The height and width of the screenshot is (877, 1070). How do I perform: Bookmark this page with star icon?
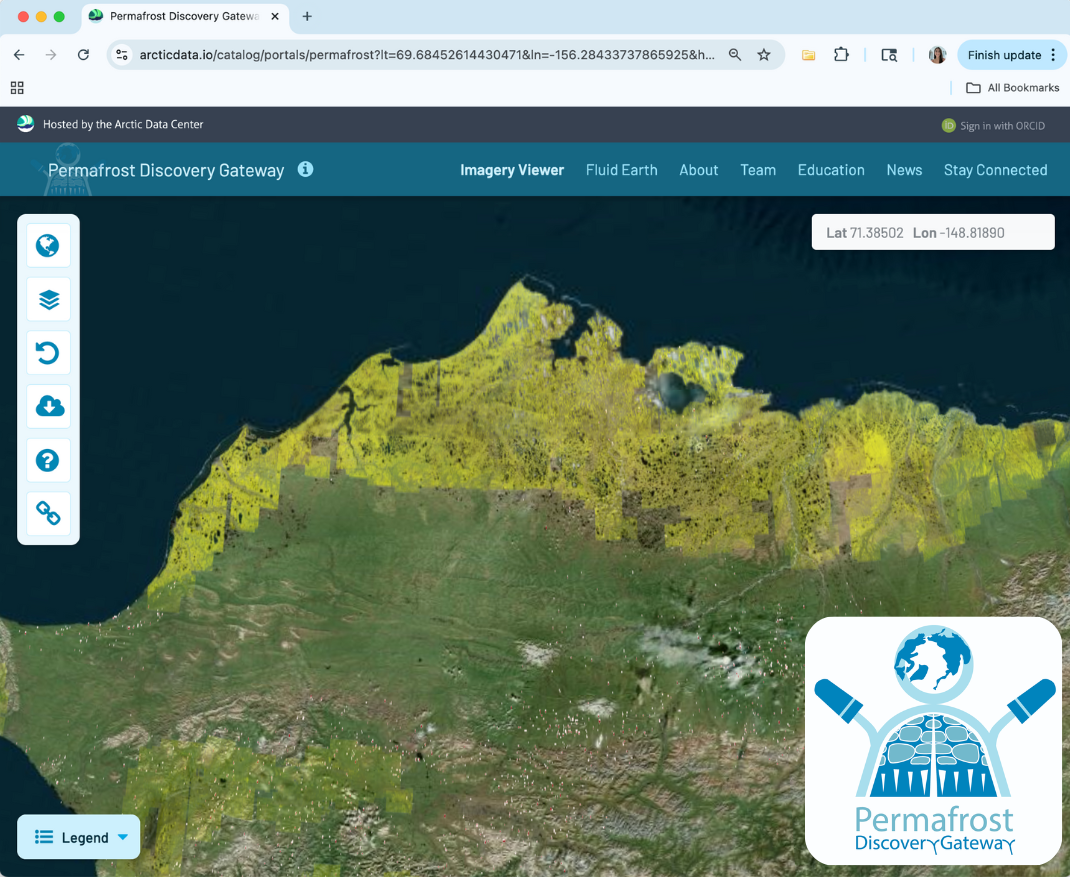click(x=764, y=55)
